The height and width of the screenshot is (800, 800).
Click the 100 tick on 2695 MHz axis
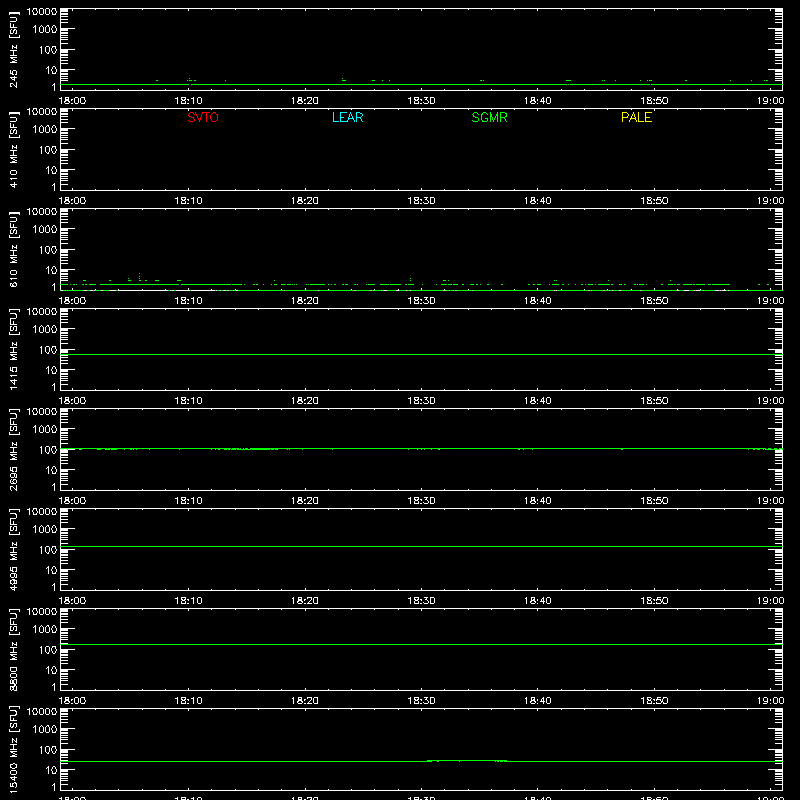pyautogui.click(x=48, y=449)
